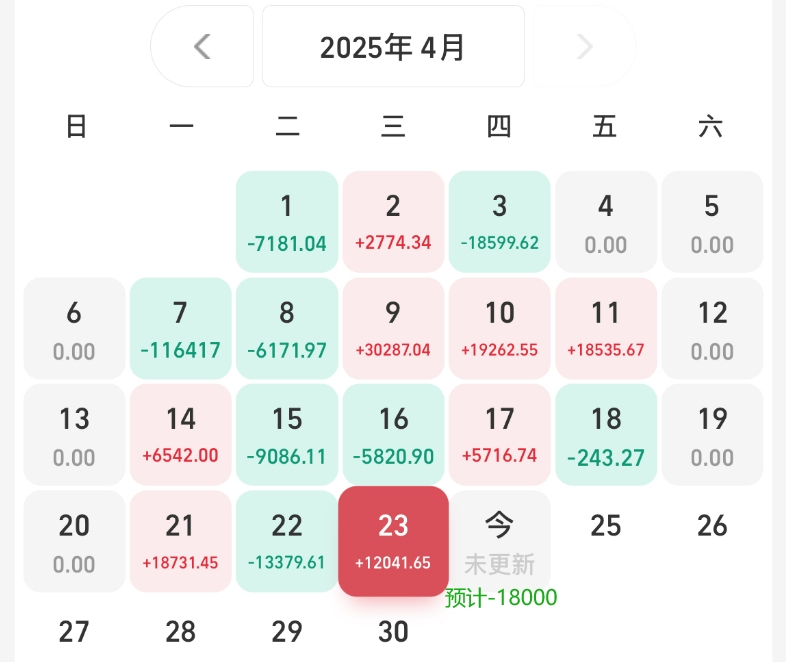Select April 3 showing -18599.62
The image size is (786, 662).
point(499,222)
